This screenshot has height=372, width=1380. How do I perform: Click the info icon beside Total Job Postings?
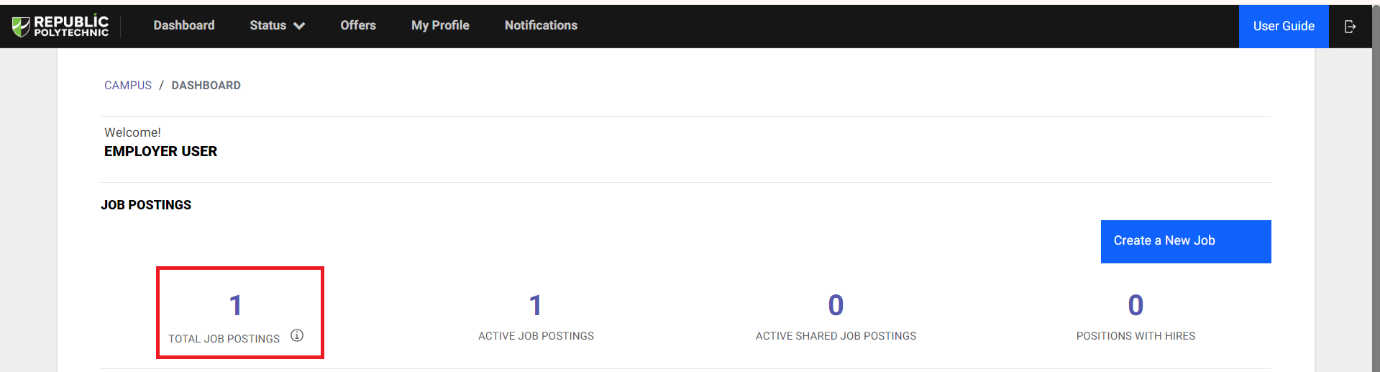(x=297, y=336)
